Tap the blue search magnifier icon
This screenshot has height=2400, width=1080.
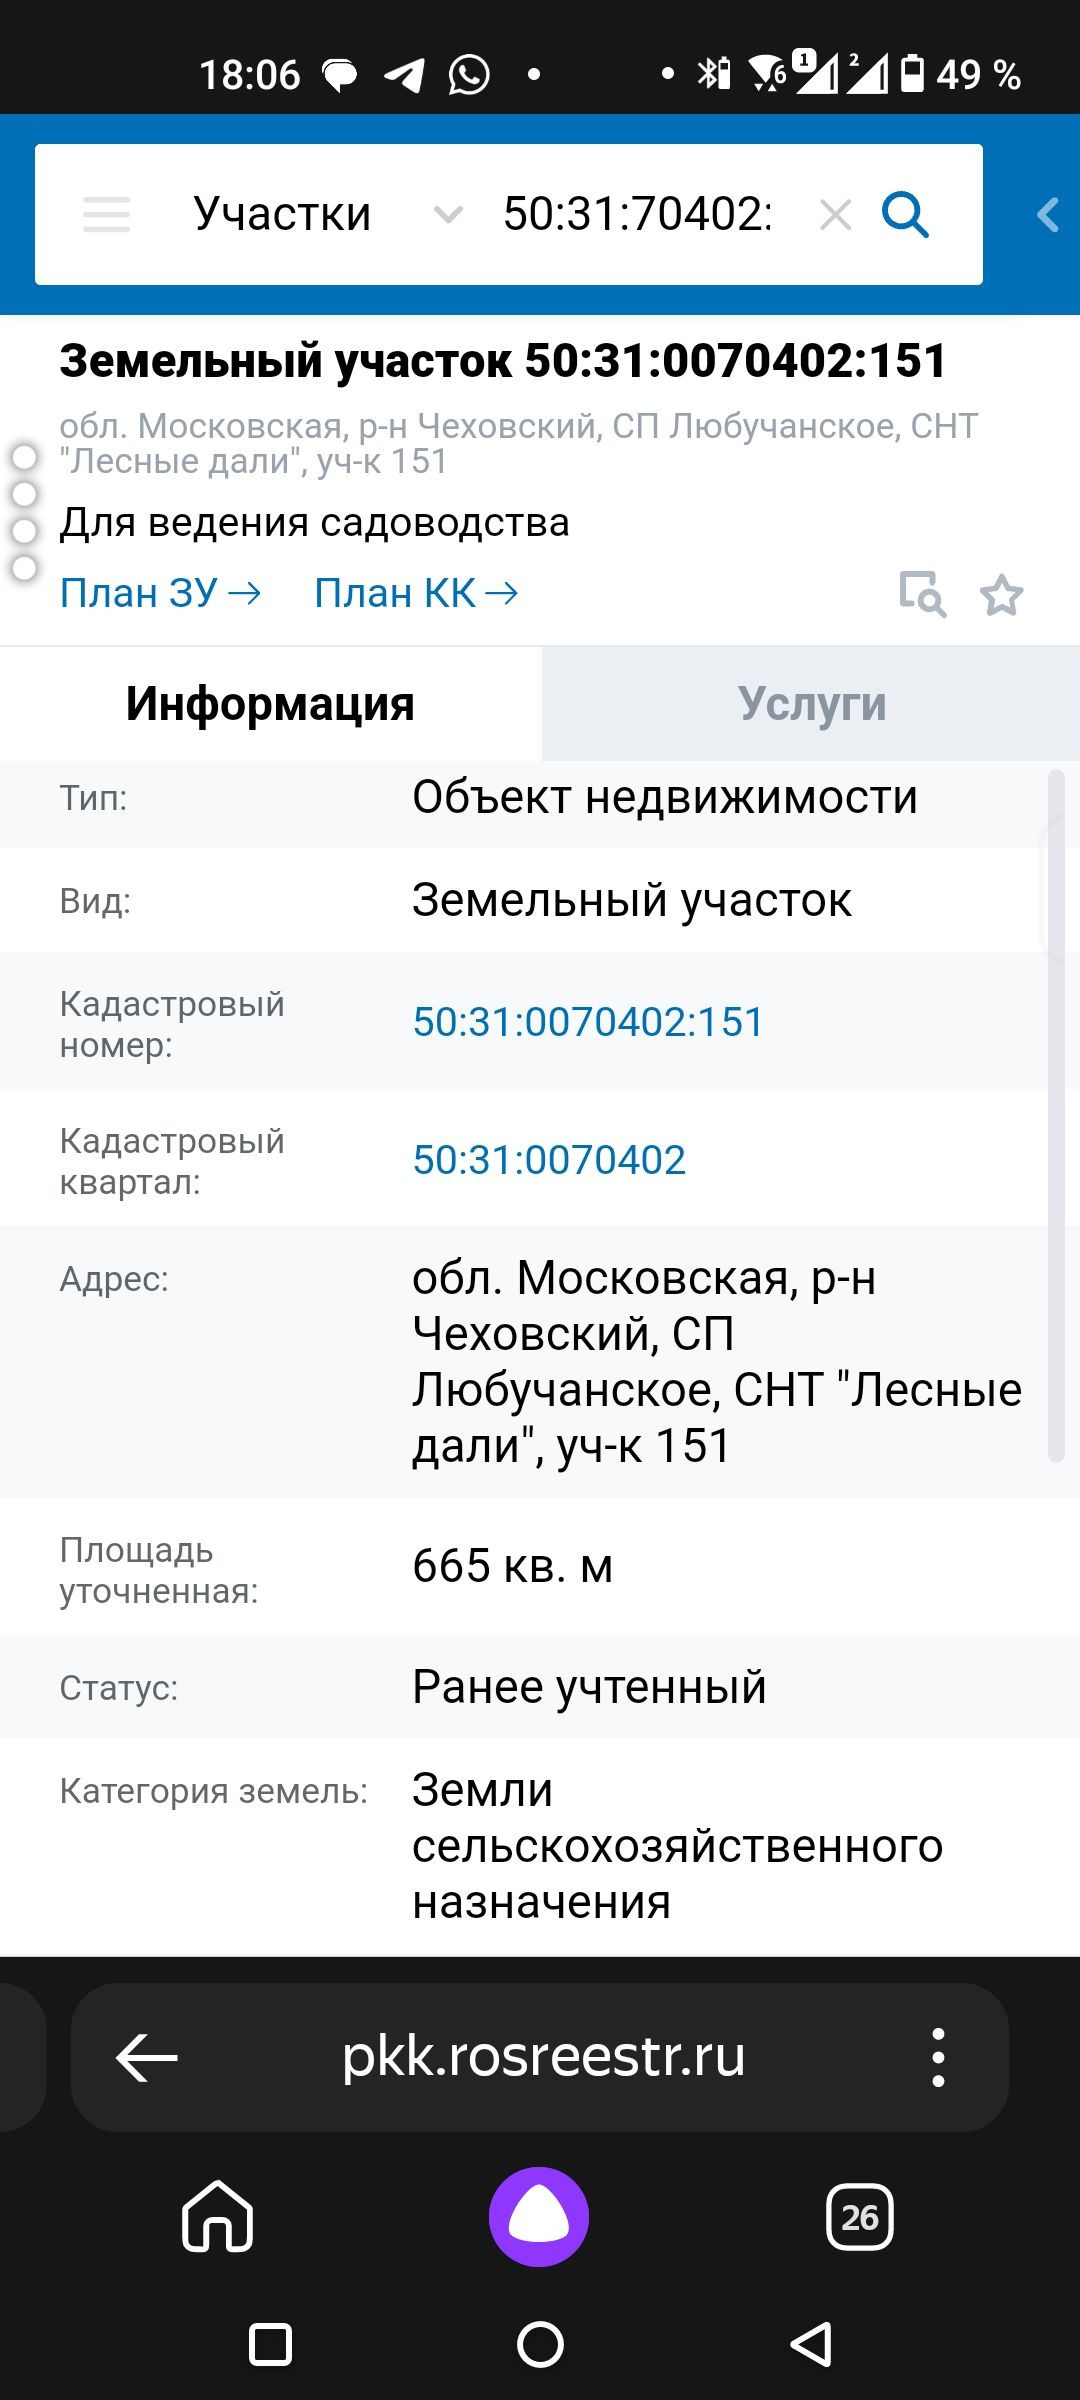click(905, 215)
